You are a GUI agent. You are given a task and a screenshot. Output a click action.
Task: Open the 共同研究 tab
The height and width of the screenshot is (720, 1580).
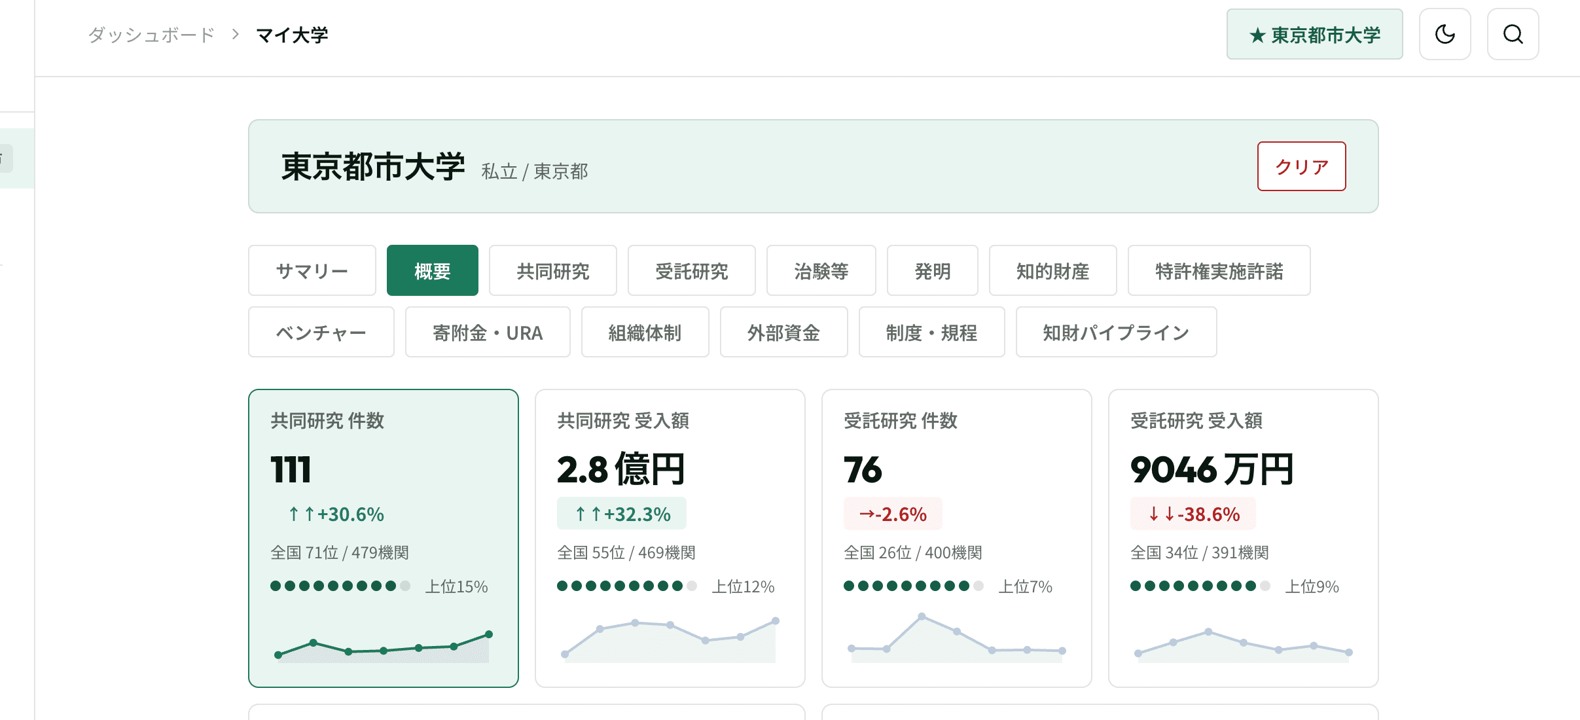(553, 270)
